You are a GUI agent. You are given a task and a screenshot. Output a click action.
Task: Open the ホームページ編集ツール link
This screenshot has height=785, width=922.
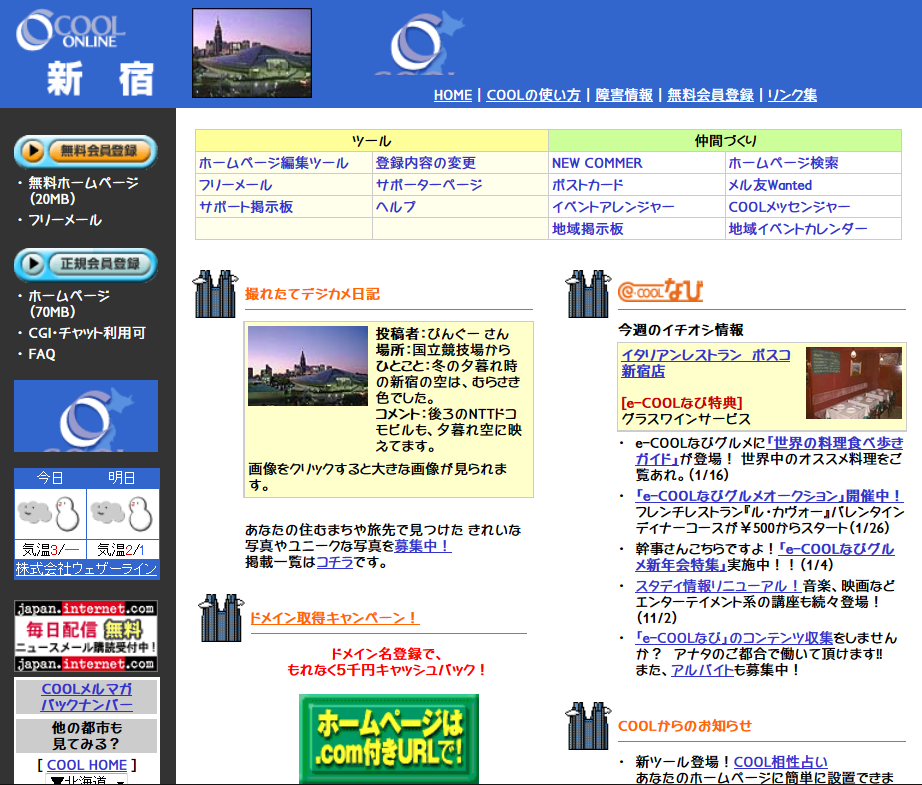point(273,163)
